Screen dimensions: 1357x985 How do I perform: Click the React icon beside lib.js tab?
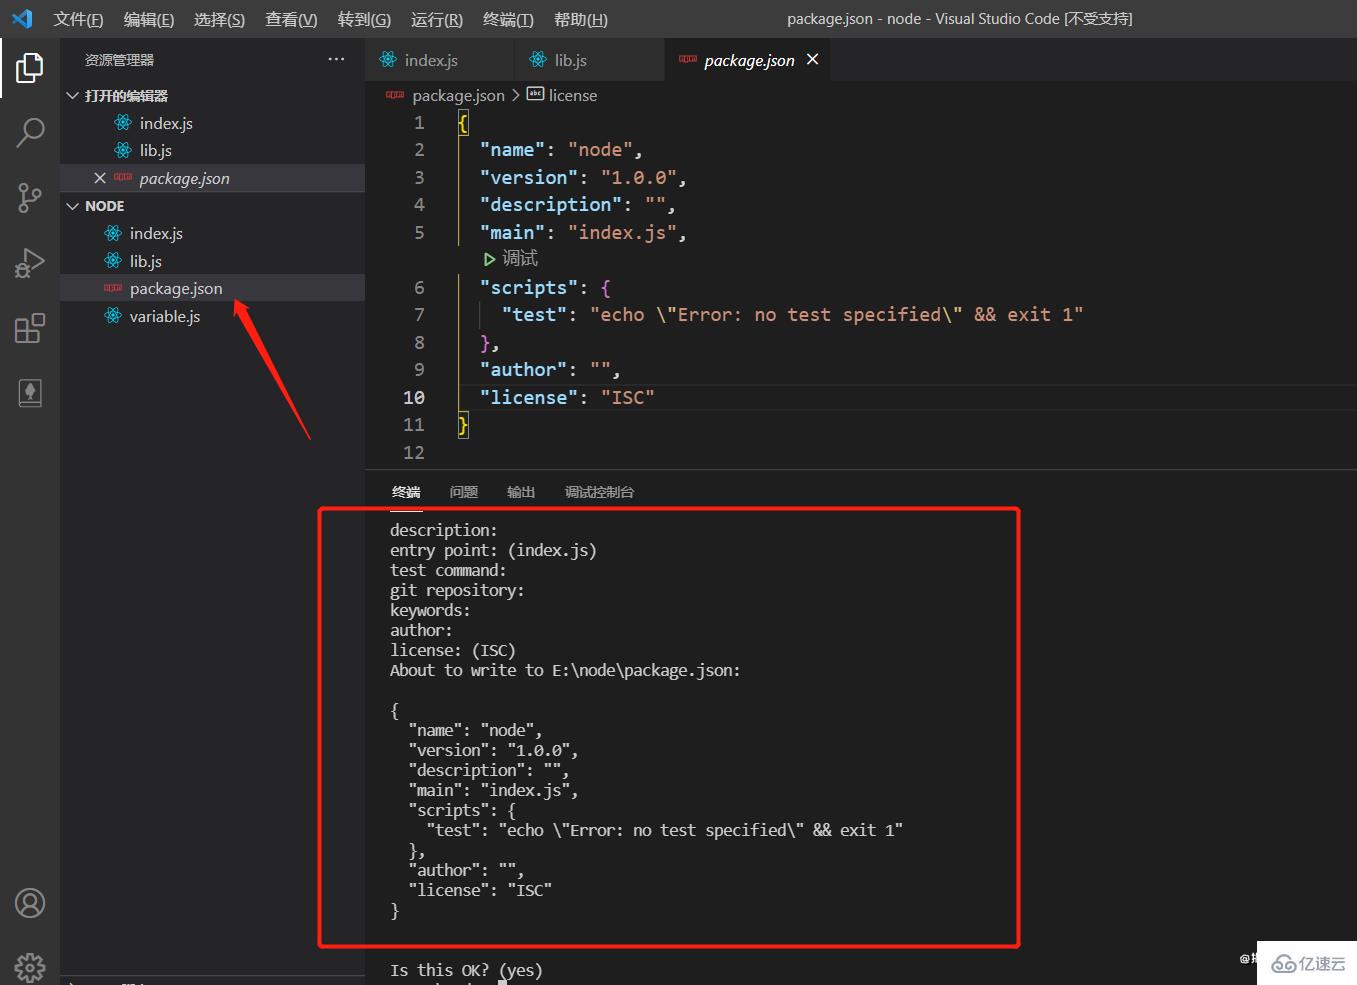click(538, 60)
